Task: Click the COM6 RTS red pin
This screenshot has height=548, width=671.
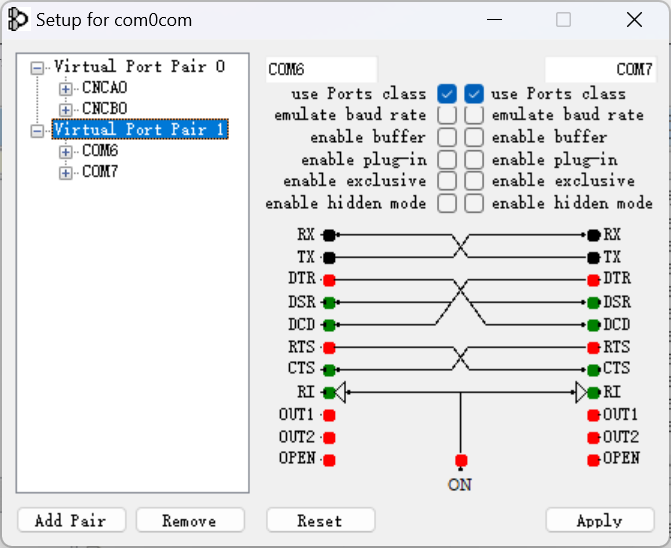Action: (x=329, y=347)
